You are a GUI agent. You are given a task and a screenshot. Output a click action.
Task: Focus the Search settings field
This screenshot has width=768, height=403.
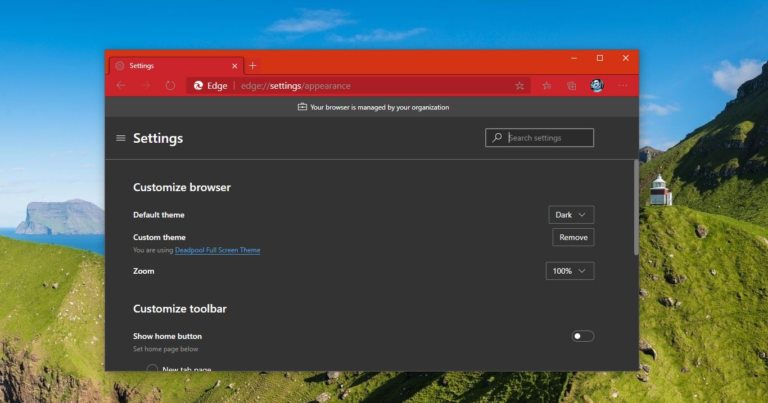click(539, 138)
